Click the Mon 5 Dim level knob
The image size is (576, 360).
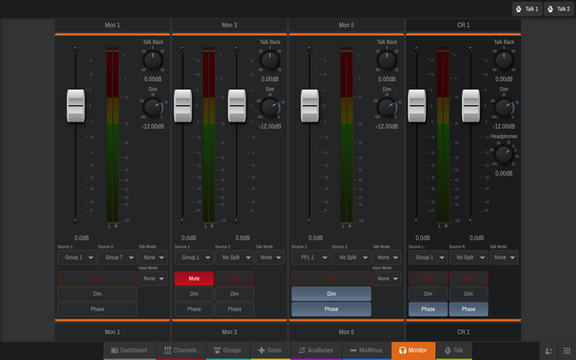click(x=387, y=107)
